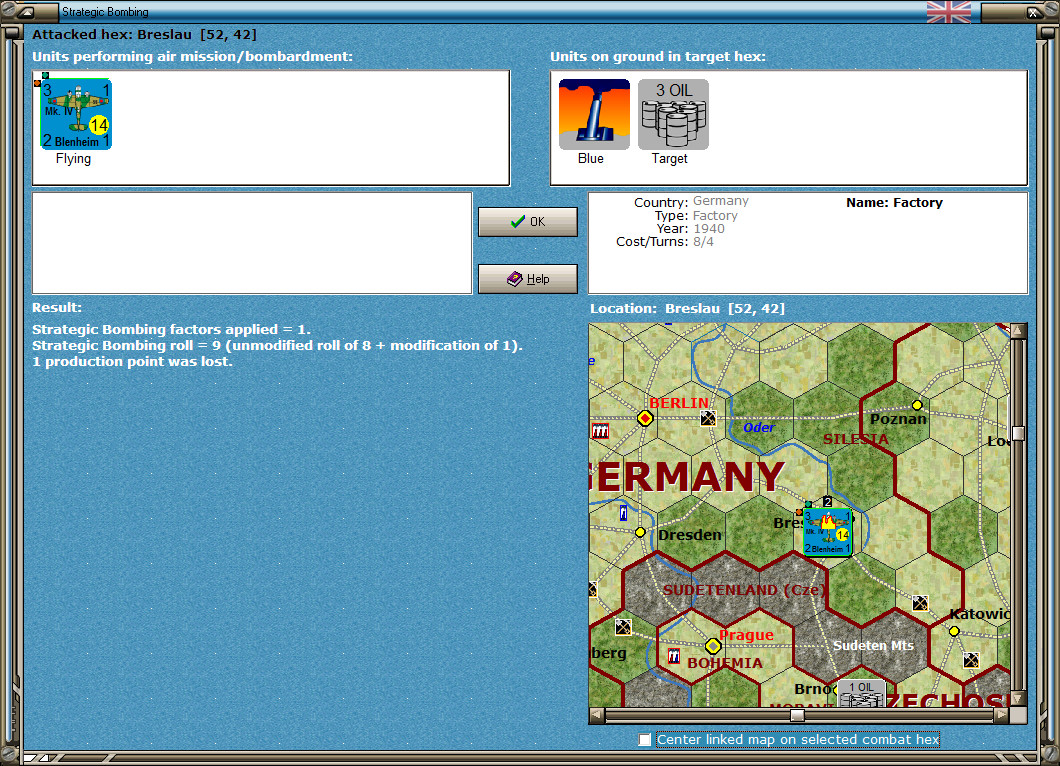Click the Katowice city dot on map
Viewport: 1060px width, 766px height.
[x=954, y=631]
